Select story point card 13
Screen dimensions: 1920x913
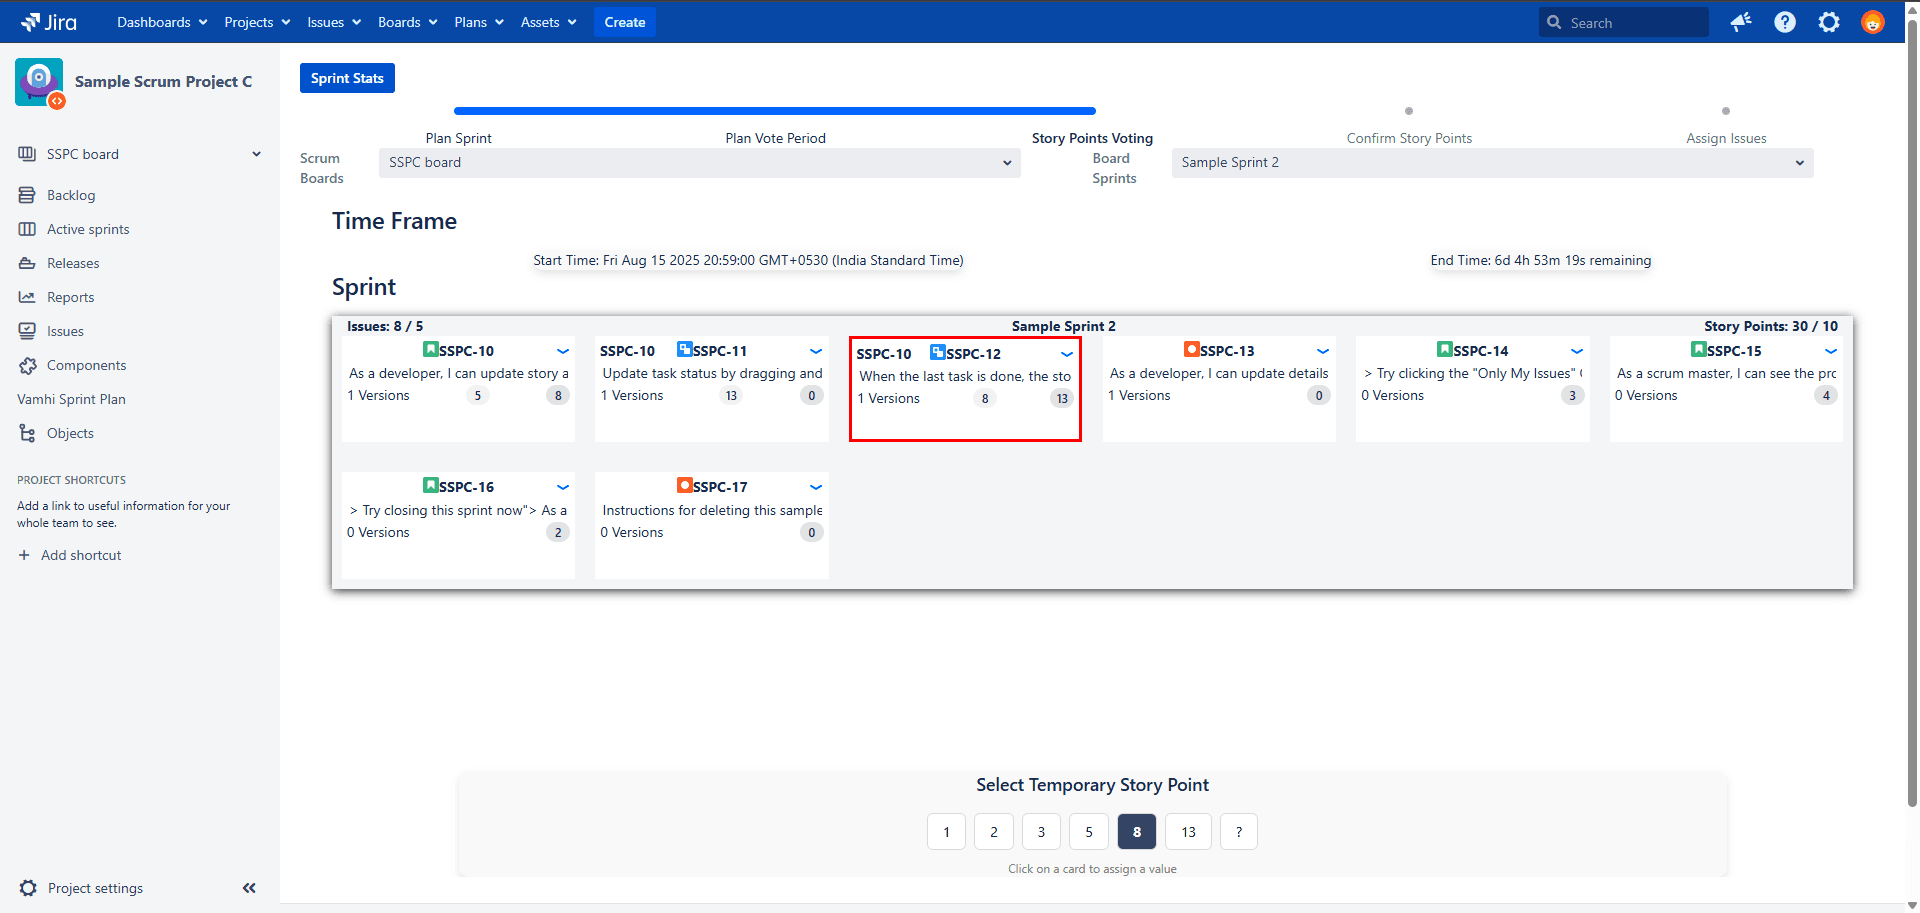point(1188,832)
